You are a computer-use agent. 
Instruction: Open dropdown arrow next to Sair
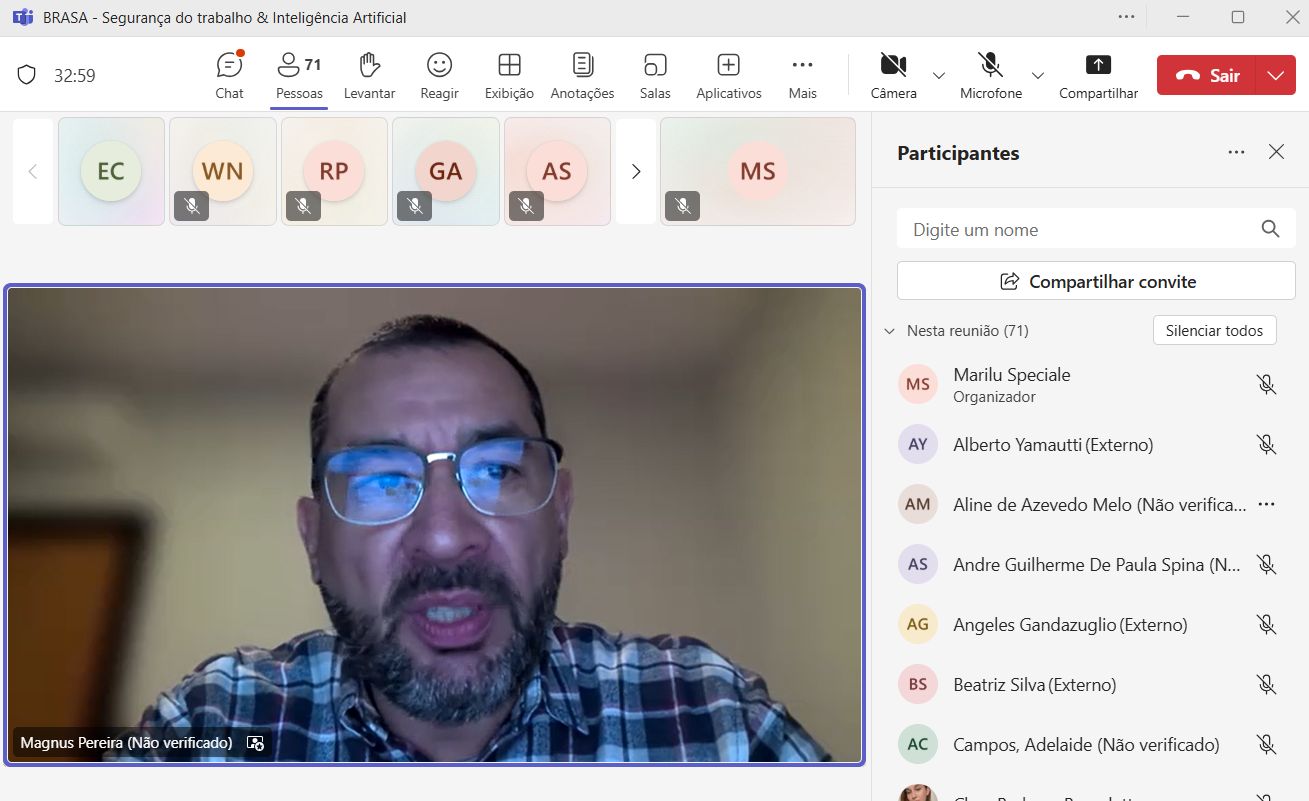[1275, 75]
